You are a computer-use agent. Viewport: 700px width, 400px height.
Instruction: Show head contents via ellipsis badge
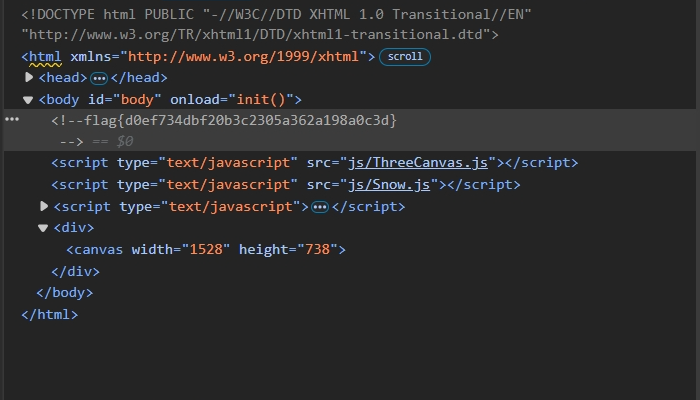(x=99, y=79)
